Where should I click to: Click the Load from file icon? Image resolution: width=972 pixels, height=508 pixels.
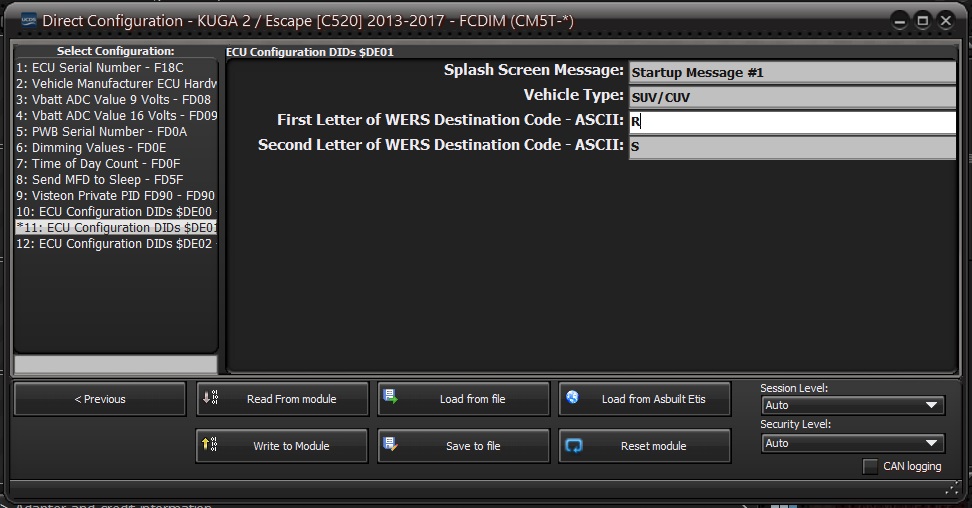coord(391,396)
